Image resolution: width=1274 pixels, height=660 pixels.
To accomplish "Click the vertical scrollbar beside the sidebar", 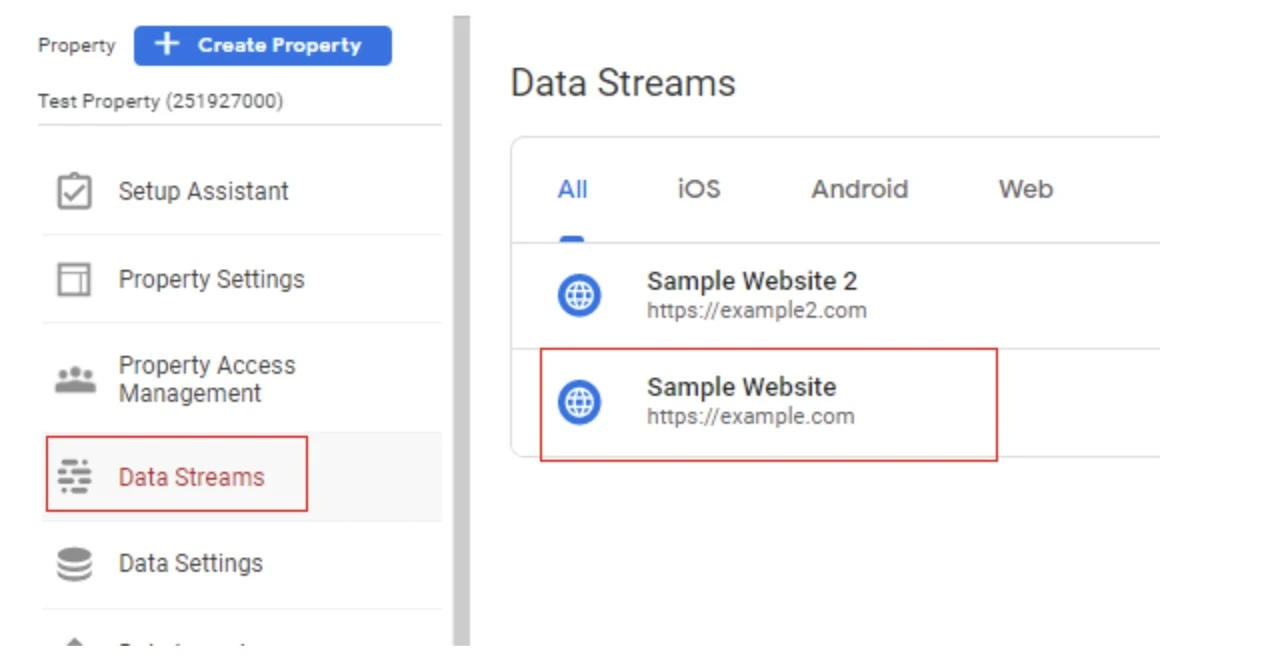I will pyautogui.click(x=459, y=330).
